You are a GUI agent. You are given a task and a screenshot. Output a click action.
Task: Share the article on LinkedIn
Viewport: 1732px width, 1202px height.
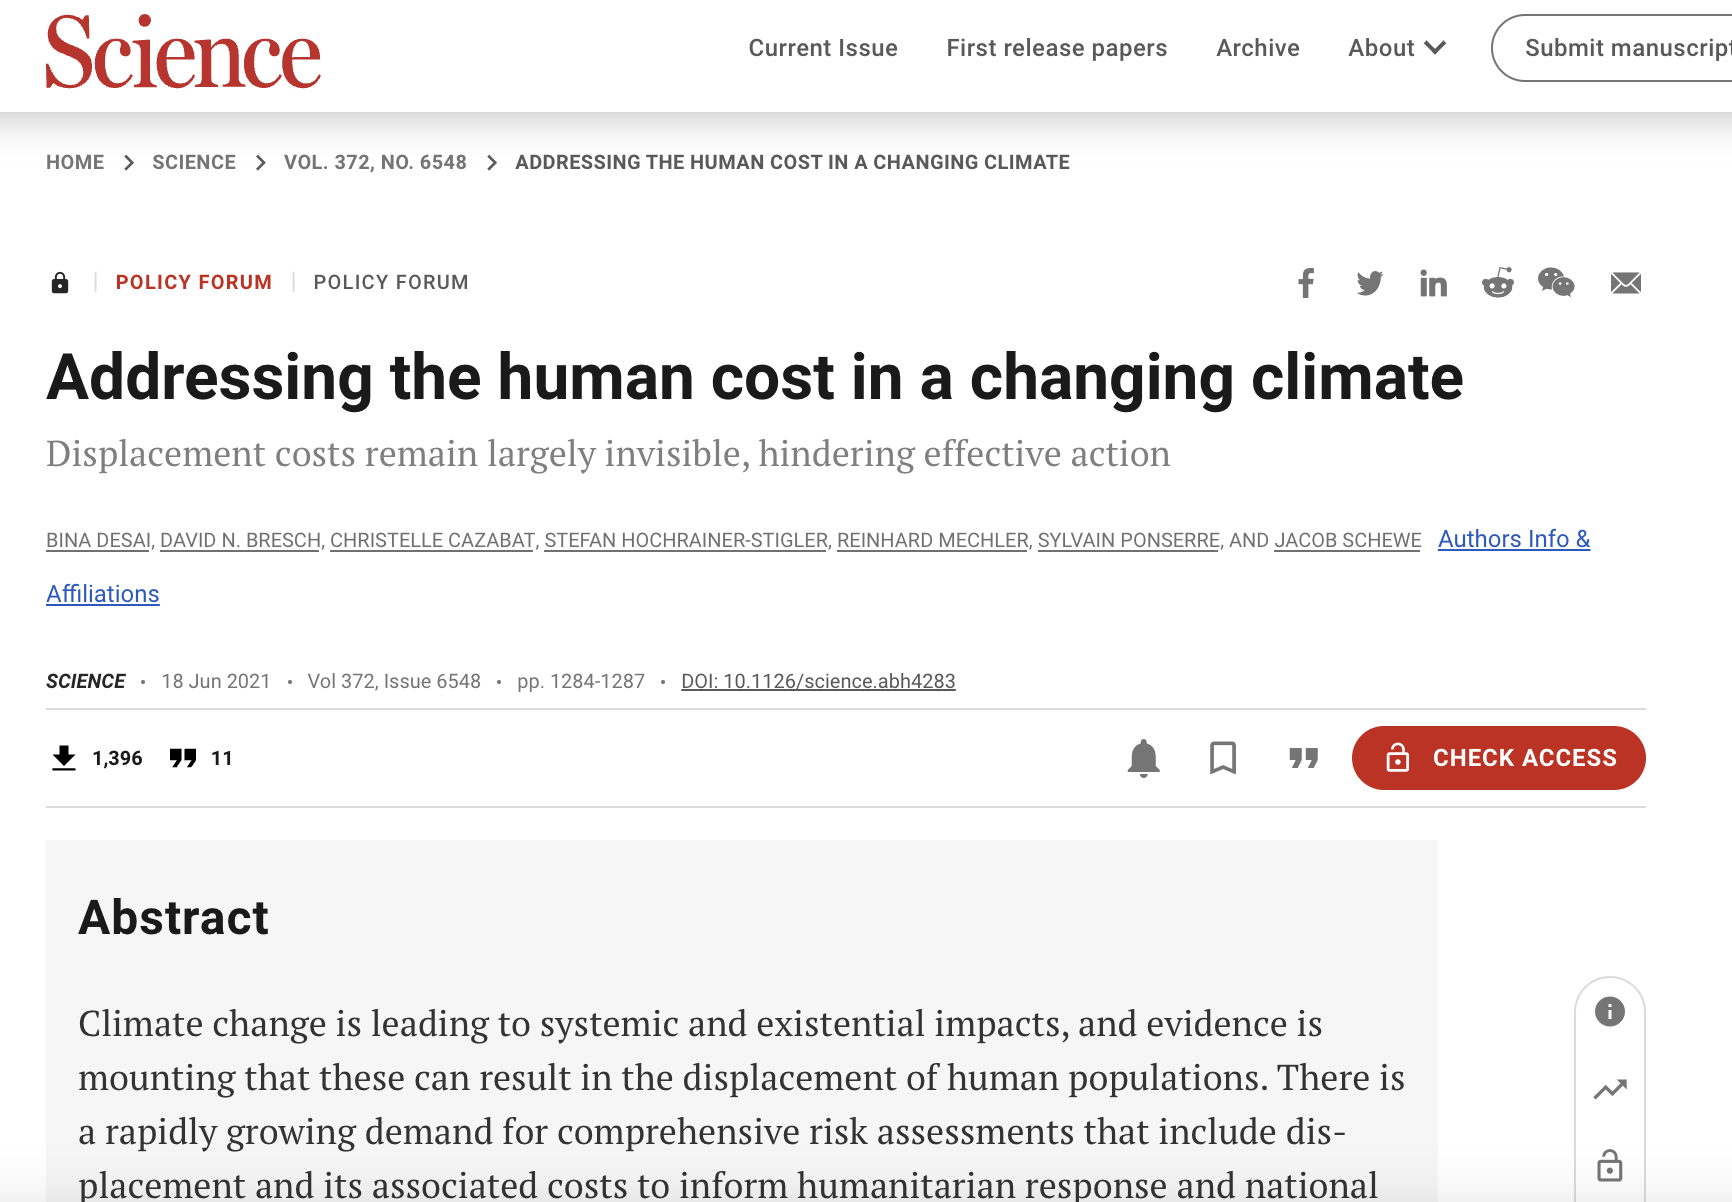(x=1433, y=283)
